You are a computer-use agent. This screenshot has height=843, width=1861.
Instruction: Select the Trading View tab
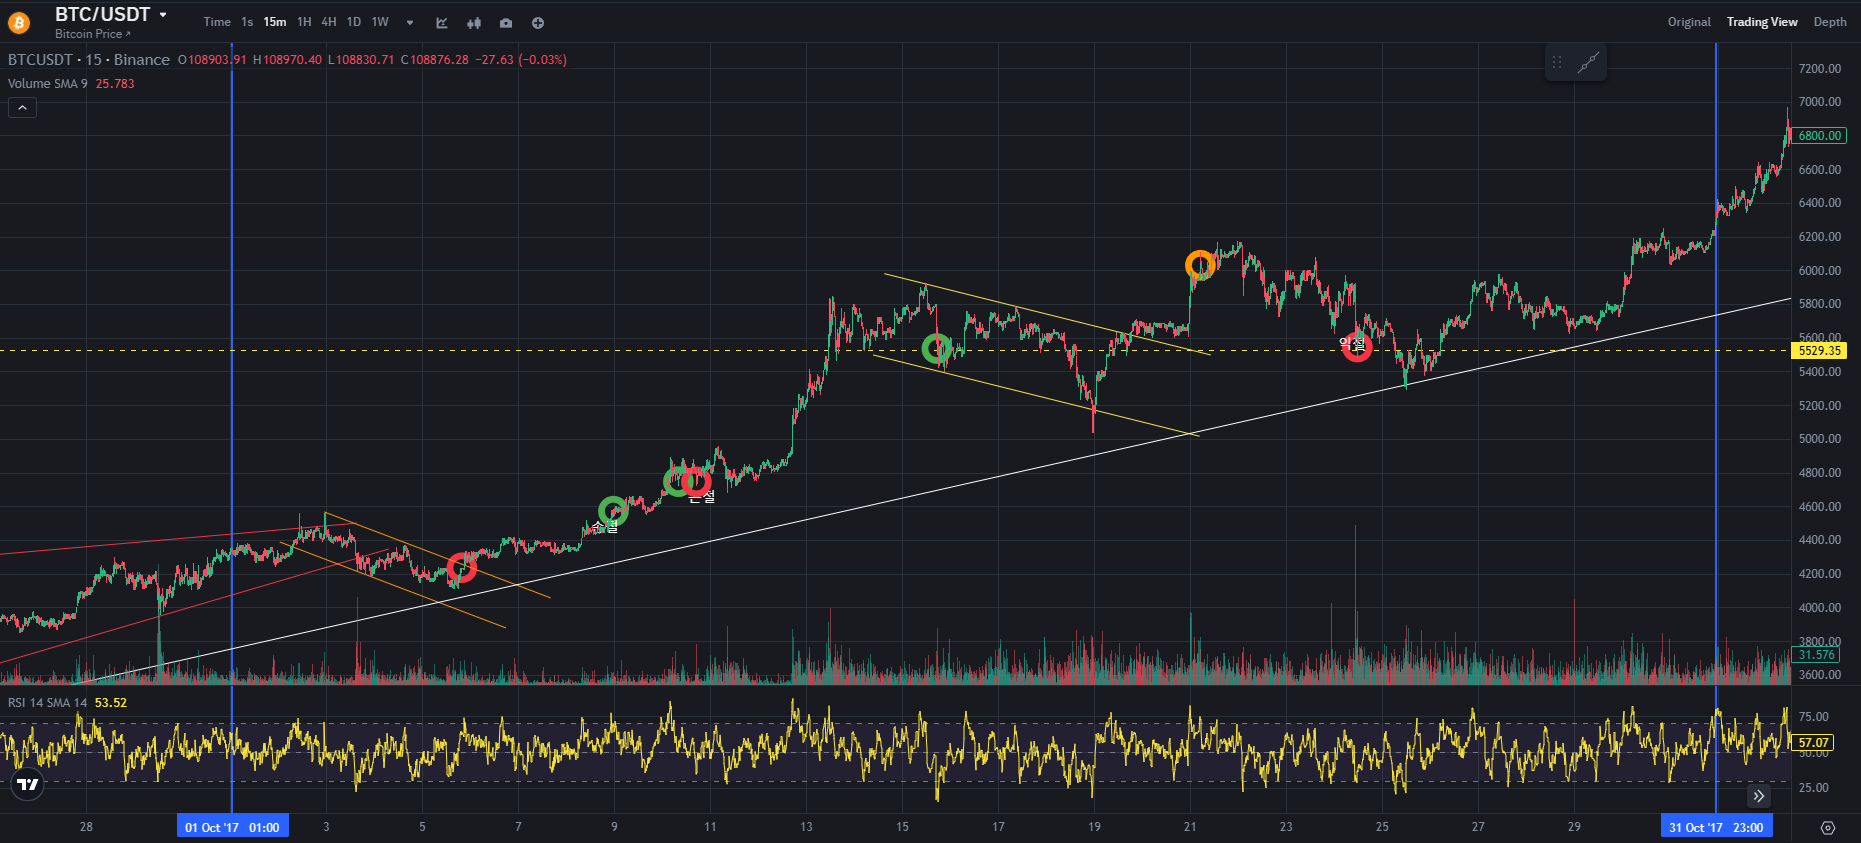coord(1762,22)
